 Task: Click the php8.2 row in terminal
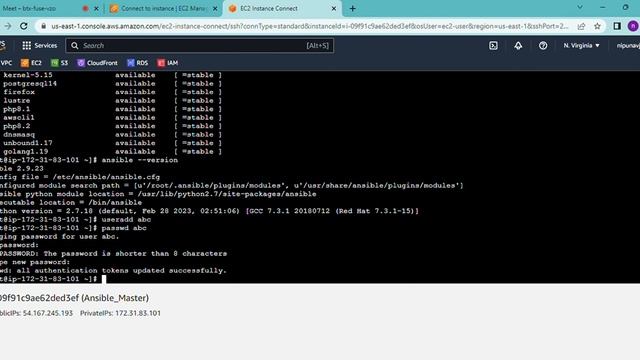[x=112, y=126]
